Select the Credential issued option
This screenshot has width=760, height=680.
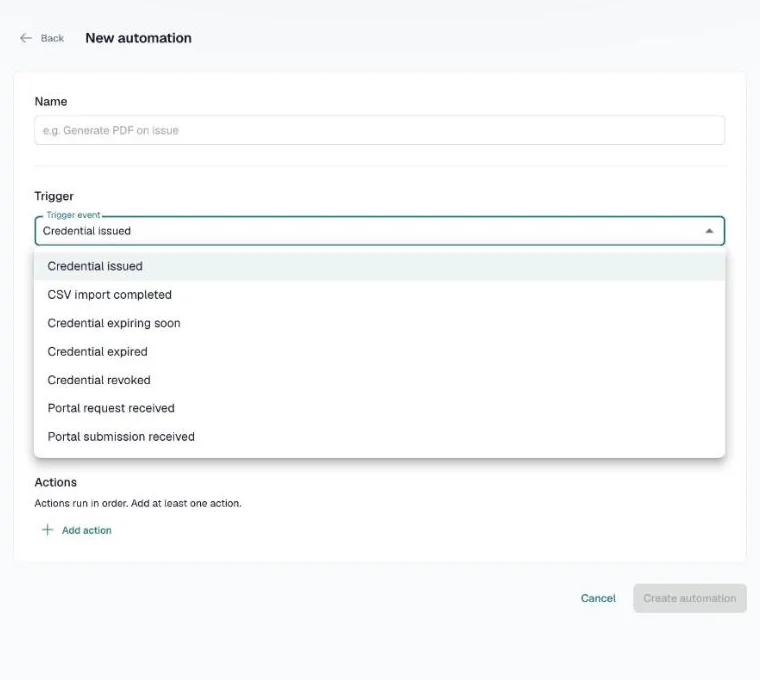(380, 266)
